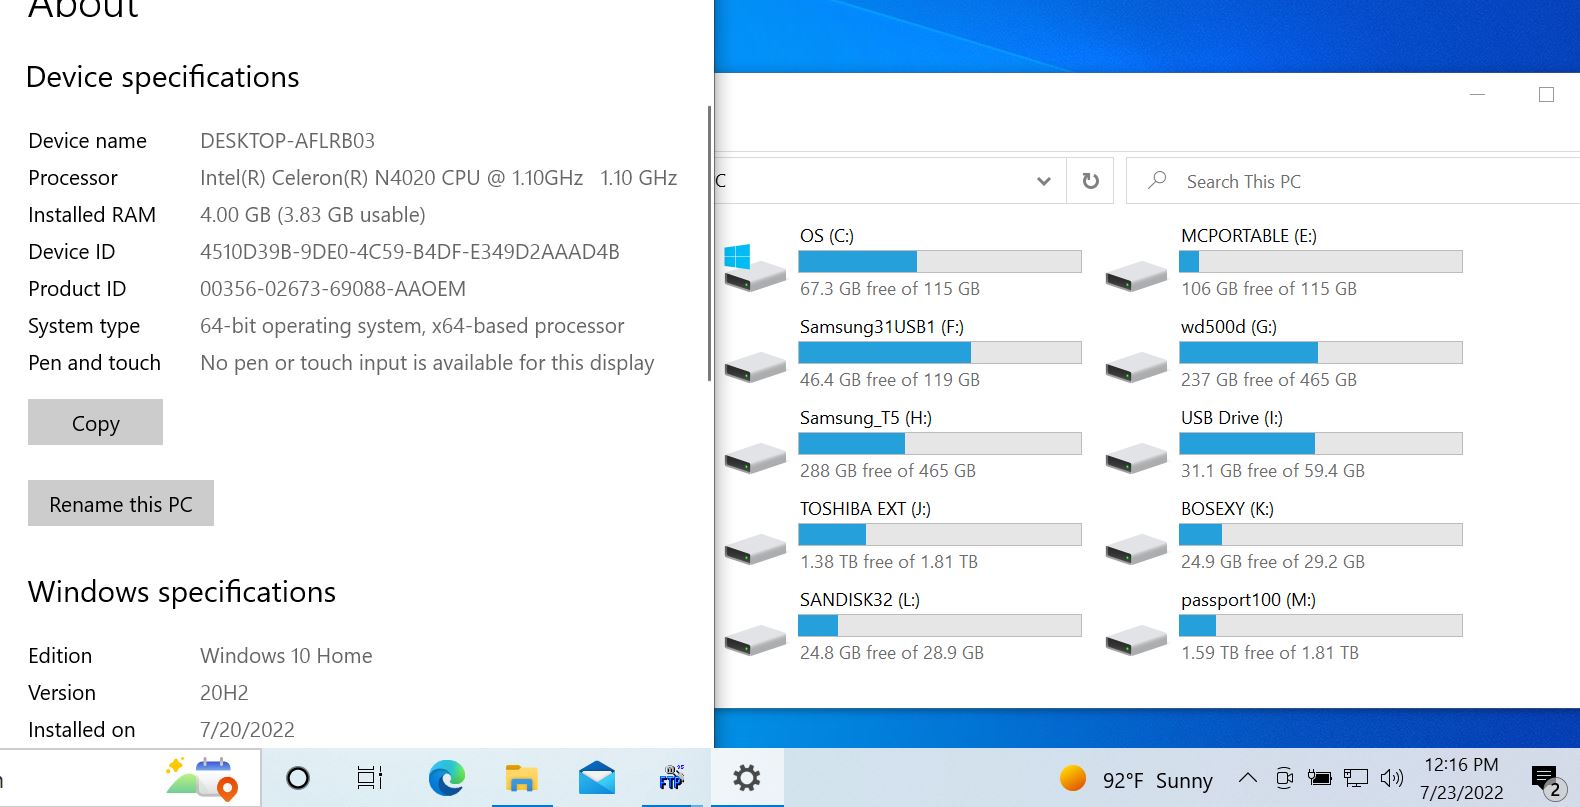
Task: Open the Samsung_T5 (H:) drive icon
Action: point(755,457)
